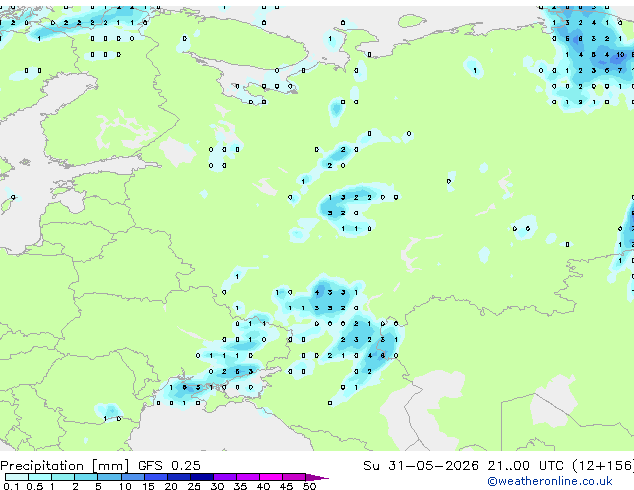The height and width of the screenshot is (490, 634).
Task: Click the legend label '0.5'
Action: click(x=34, y=486)
